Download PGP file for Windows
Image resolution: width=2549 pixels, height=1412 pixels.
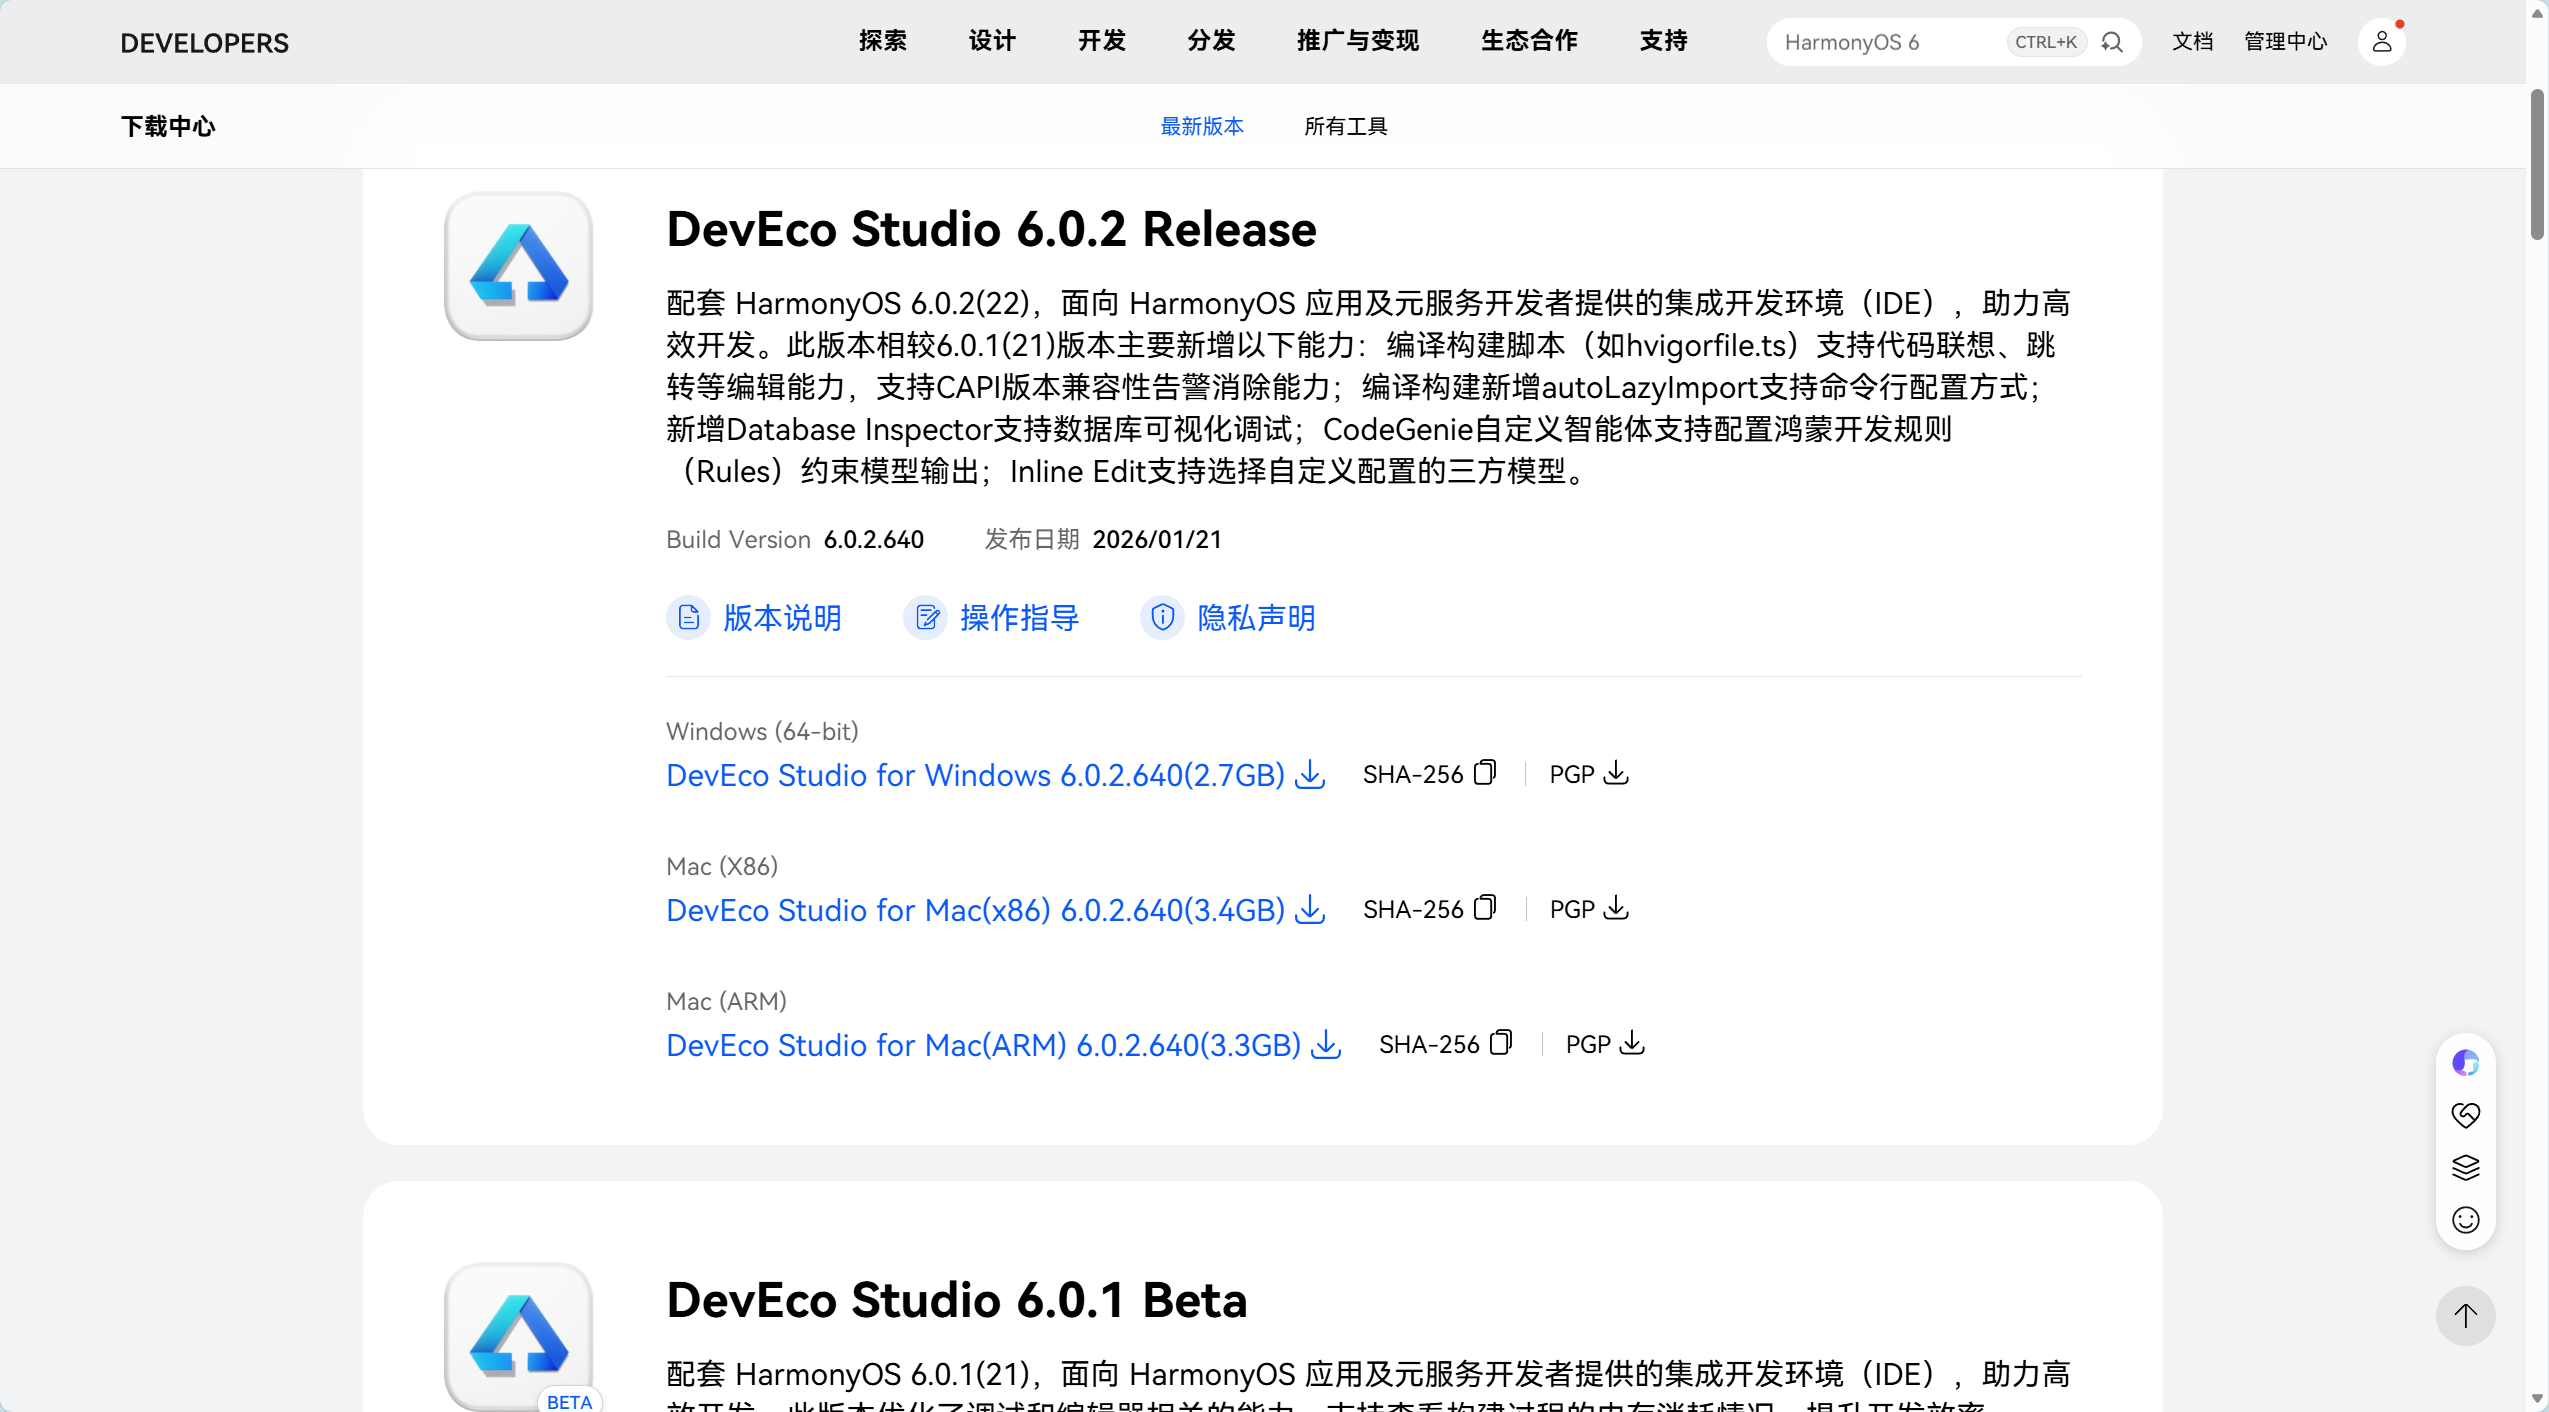pos(1615,773)
